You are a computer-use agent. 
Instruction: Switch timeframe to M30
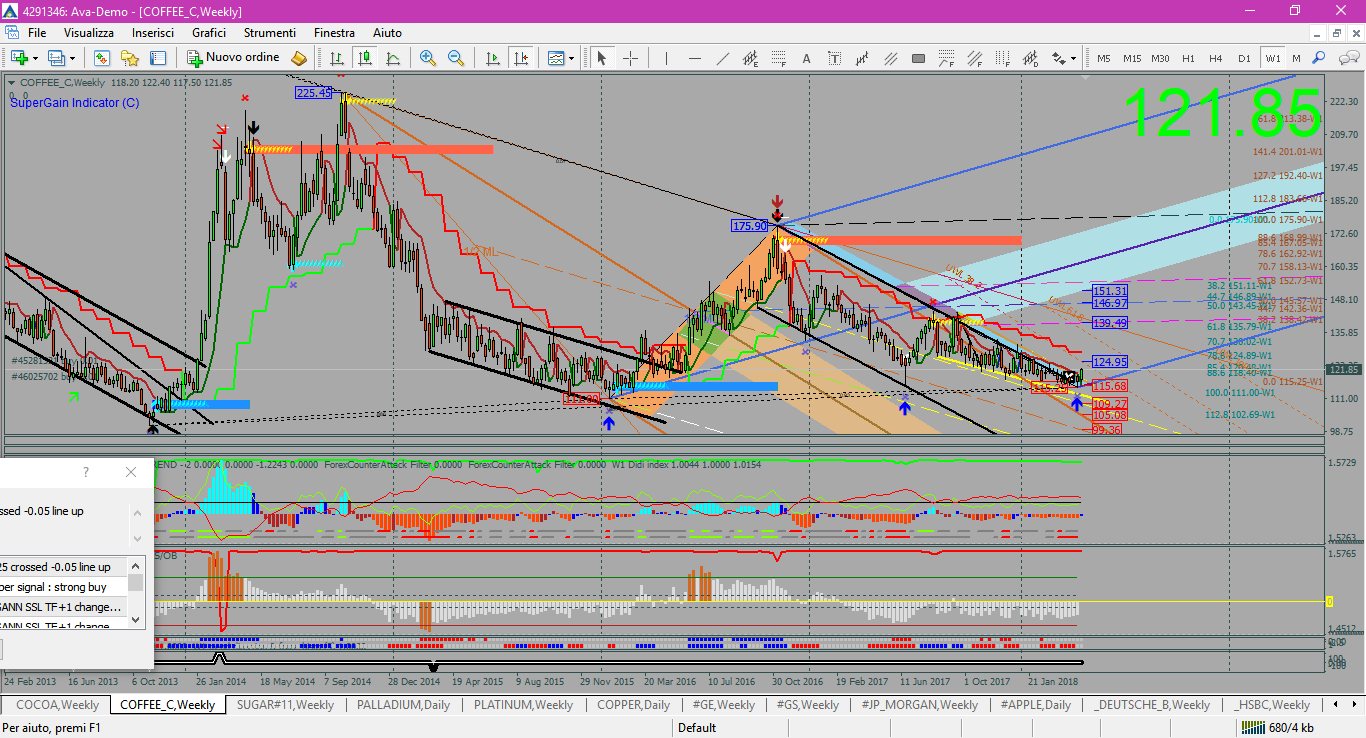pos(1160,58)
